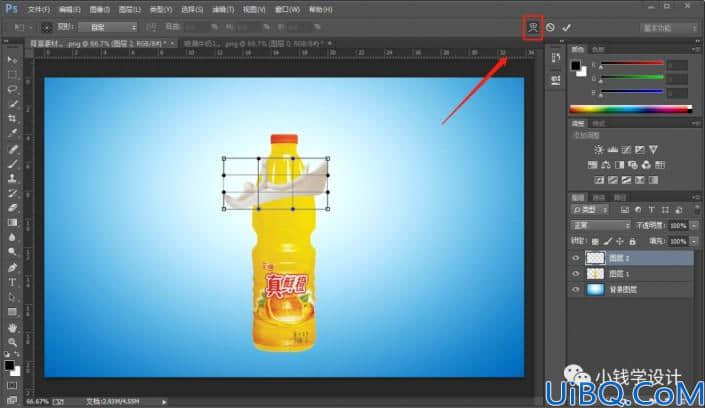Viewport: 705px width, 408px height.
Task: Toggle Quick Mask mode
Action: pyautogui.click(x=12, y=386)
